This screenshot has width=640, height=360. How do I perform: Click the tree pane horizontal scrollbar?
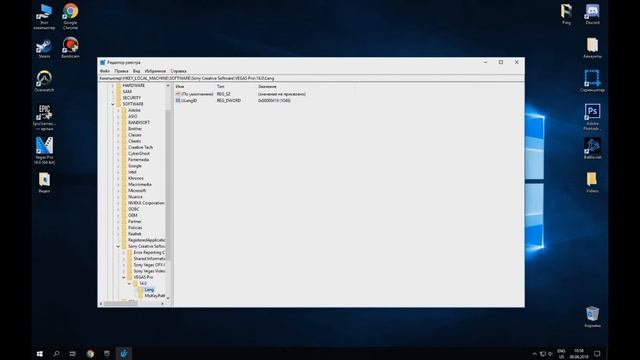click(120, 304)
